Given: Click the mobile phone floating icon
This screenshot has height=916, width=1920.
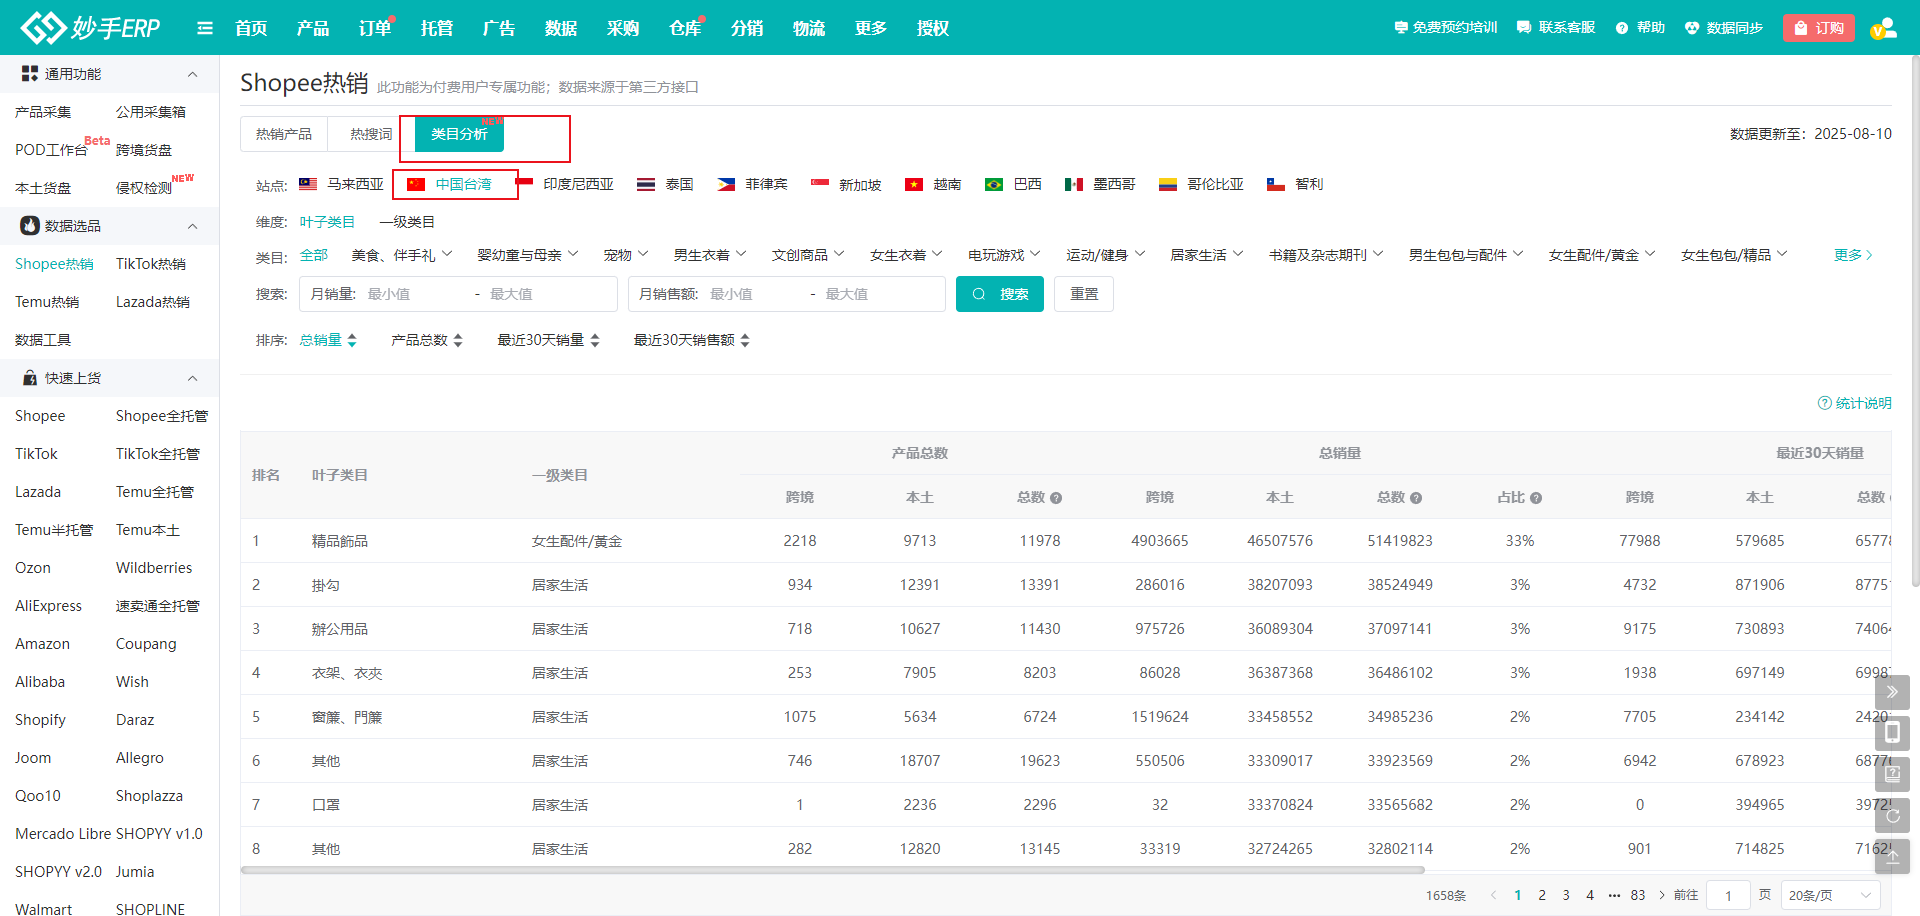Looking at the screenshot, I should tap(1892, 733).
